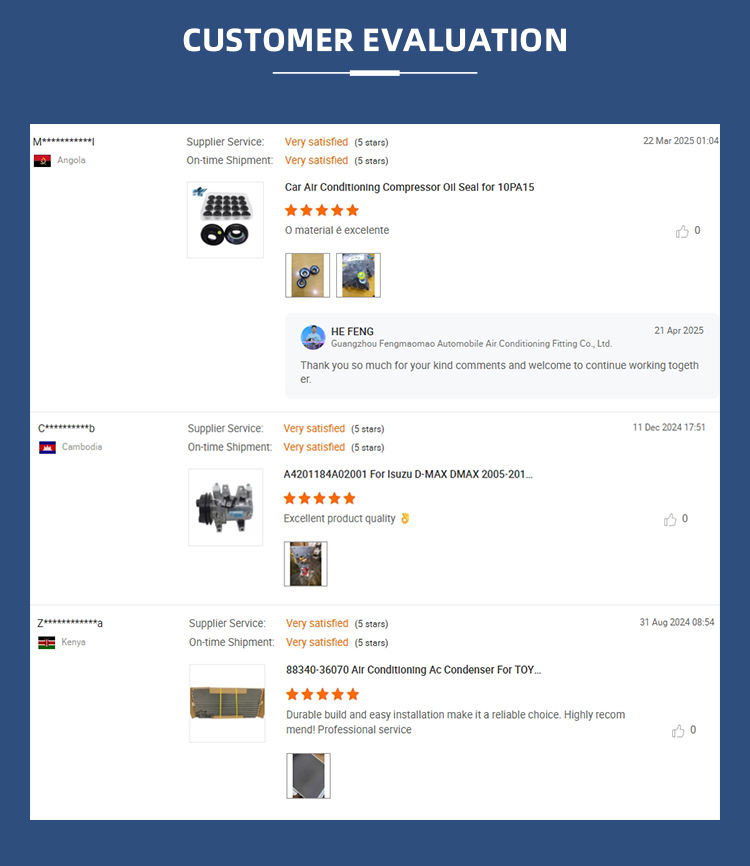
Task: Like the Angola reviewer's comment with thumbs-up
Action: pos(682,231)
